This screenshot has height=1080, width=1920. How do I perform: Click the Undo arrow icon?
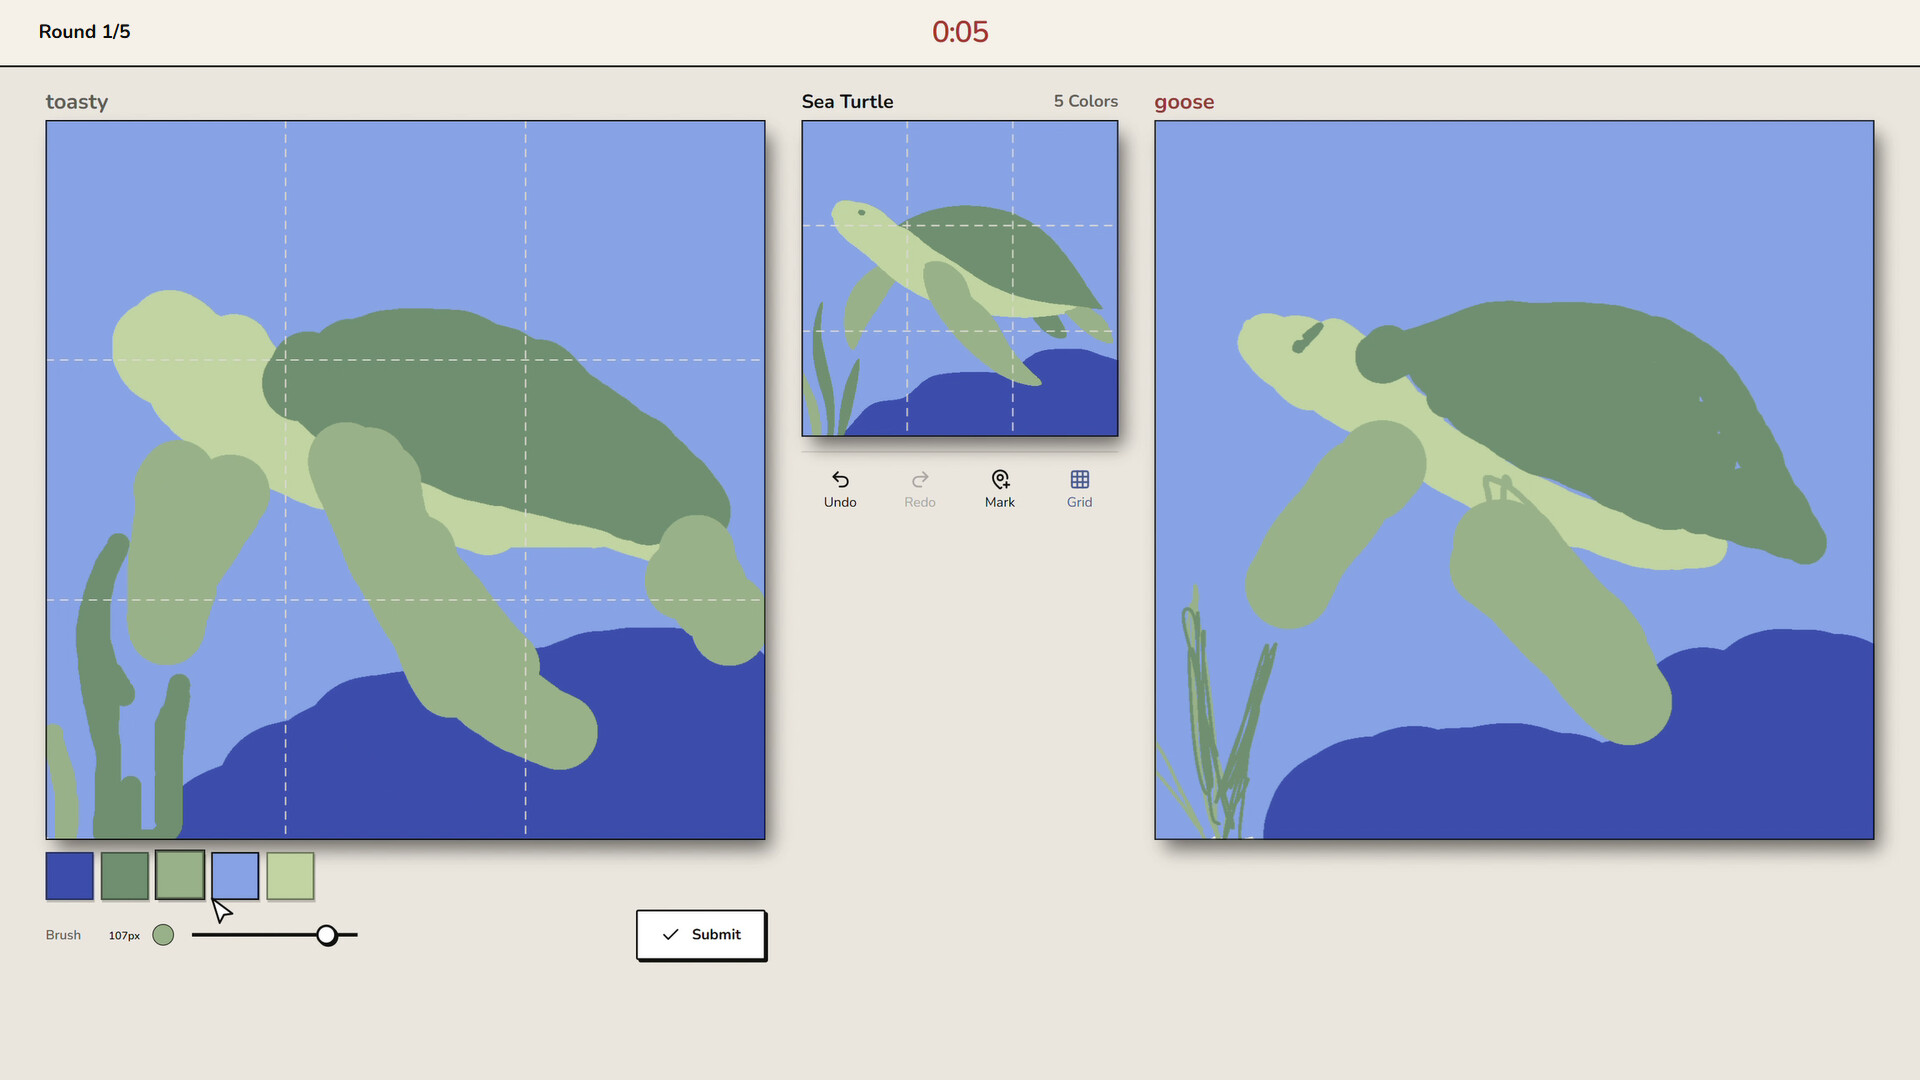(x=840, y=479)
